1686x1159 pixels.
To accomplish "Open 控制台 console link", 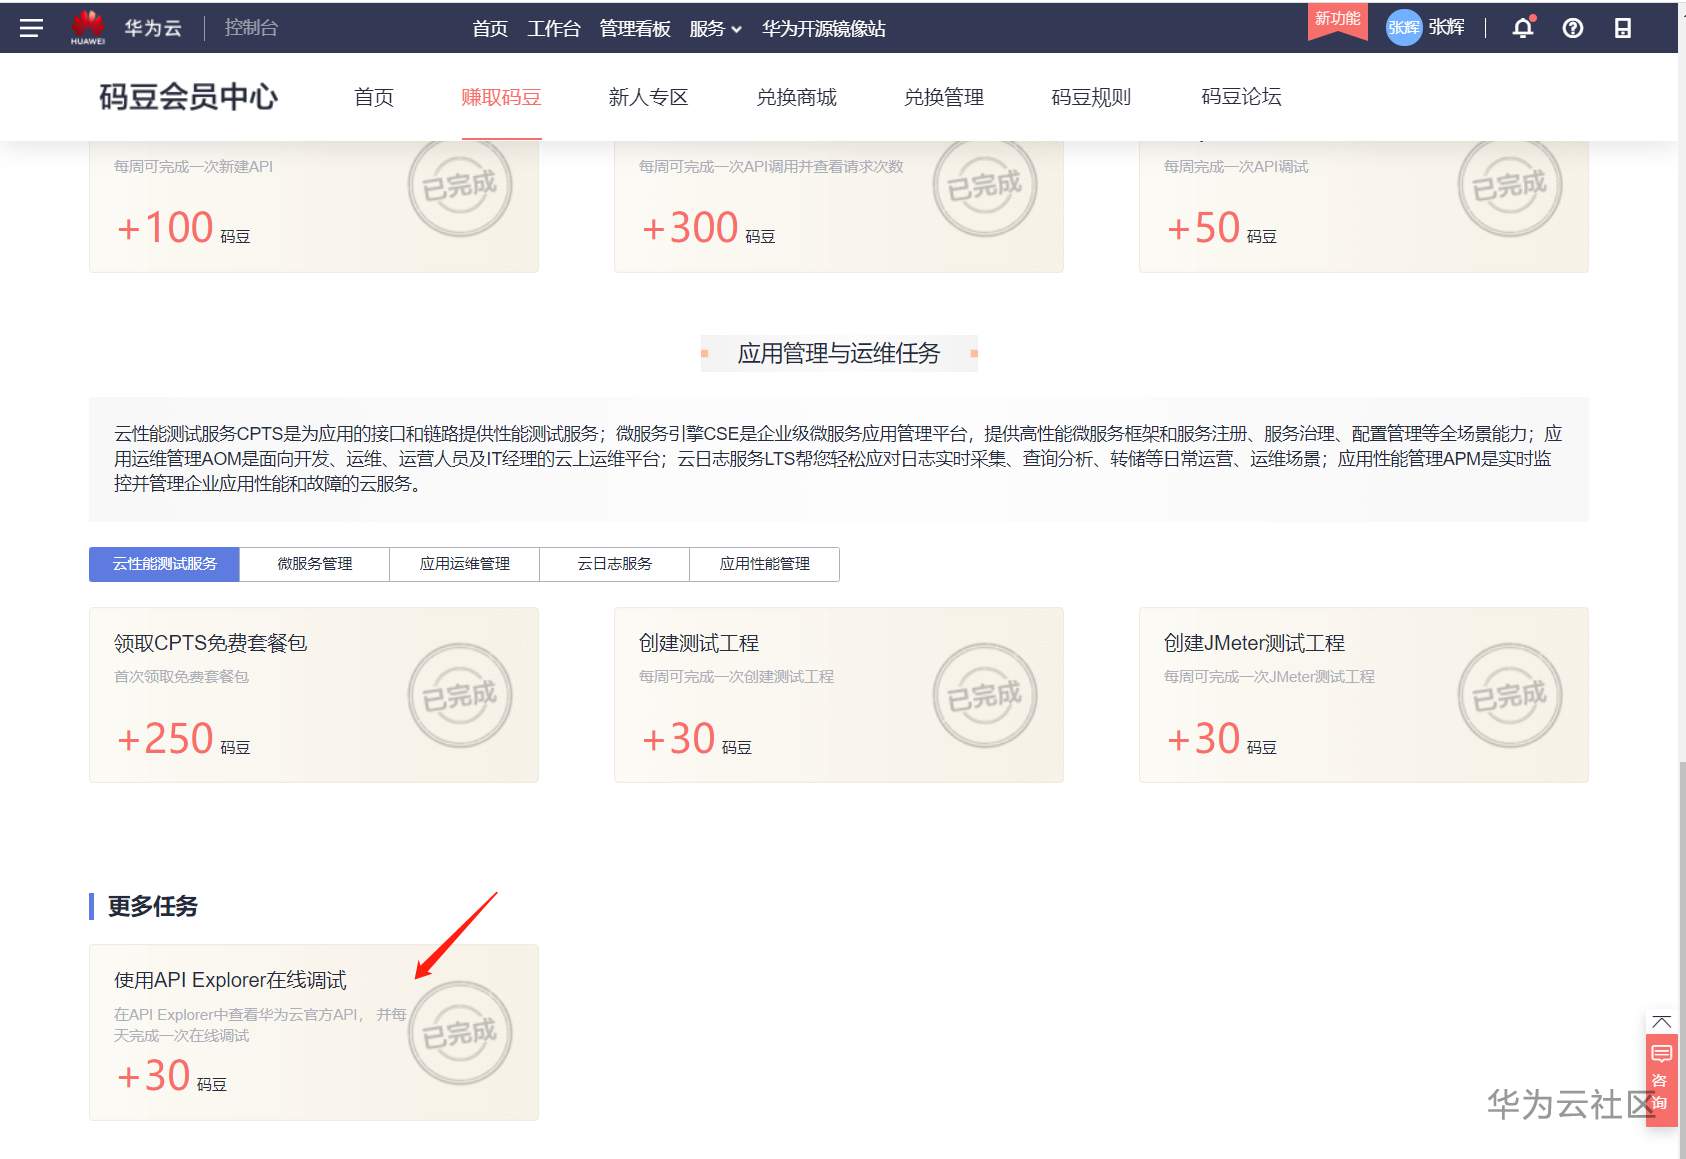I will [251, 28].
